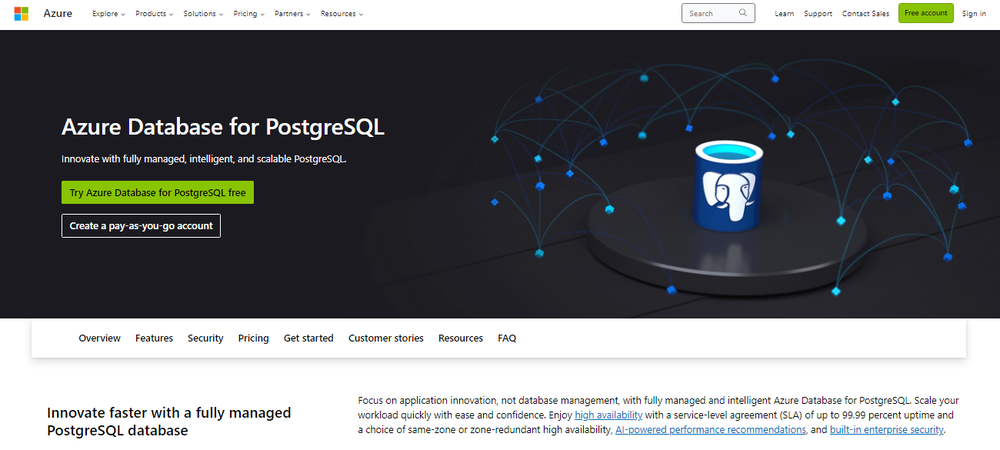Click the Sign in link
The height and width of the screenshot is (450, 1000).
(x=974, y=13)
